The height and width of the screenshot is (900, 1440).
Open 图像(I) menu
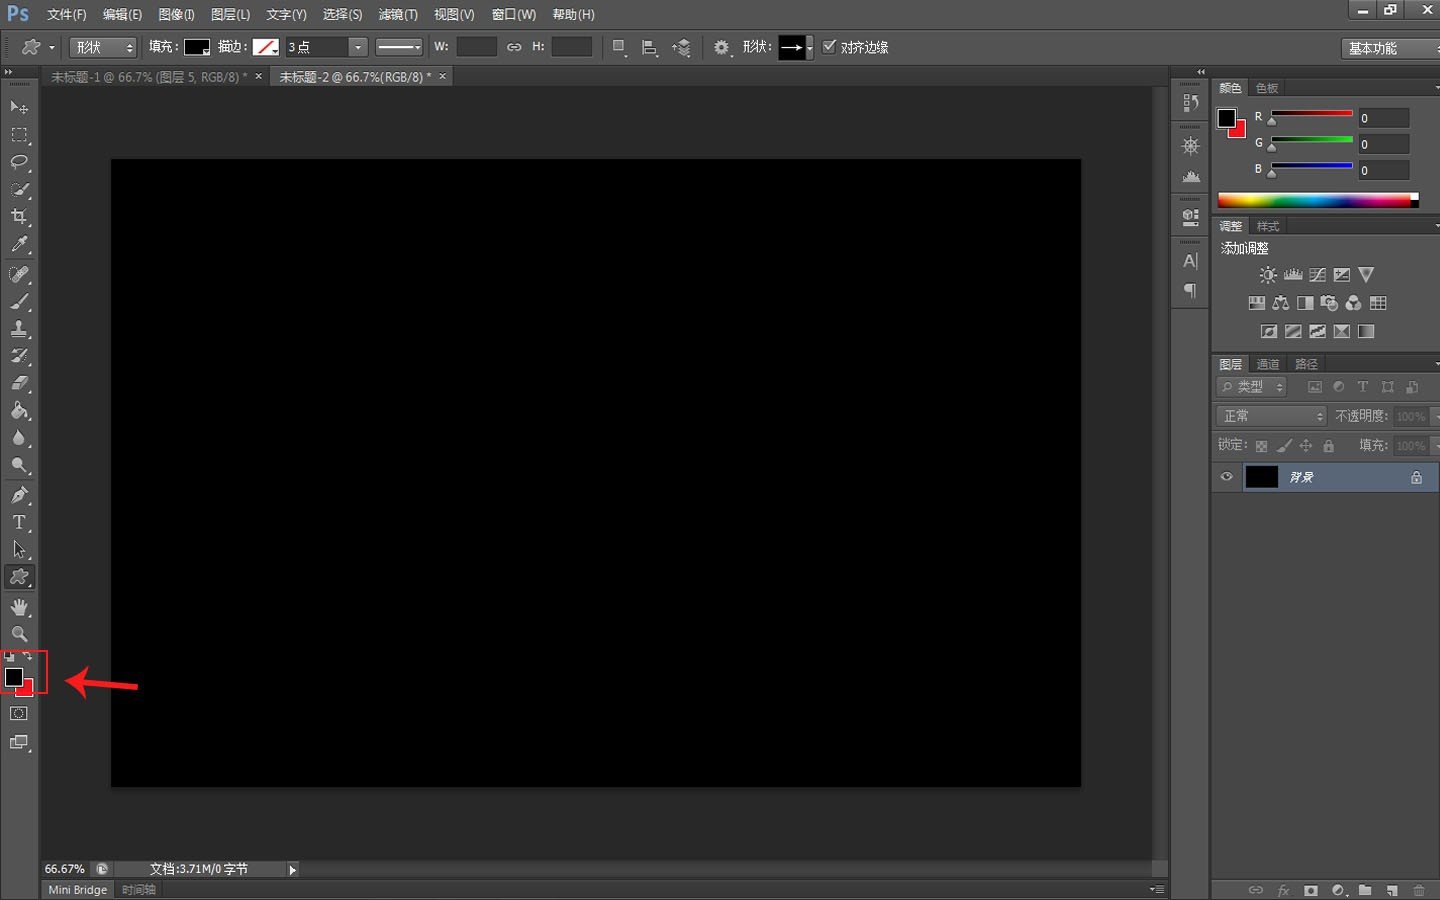pos(176,14)
